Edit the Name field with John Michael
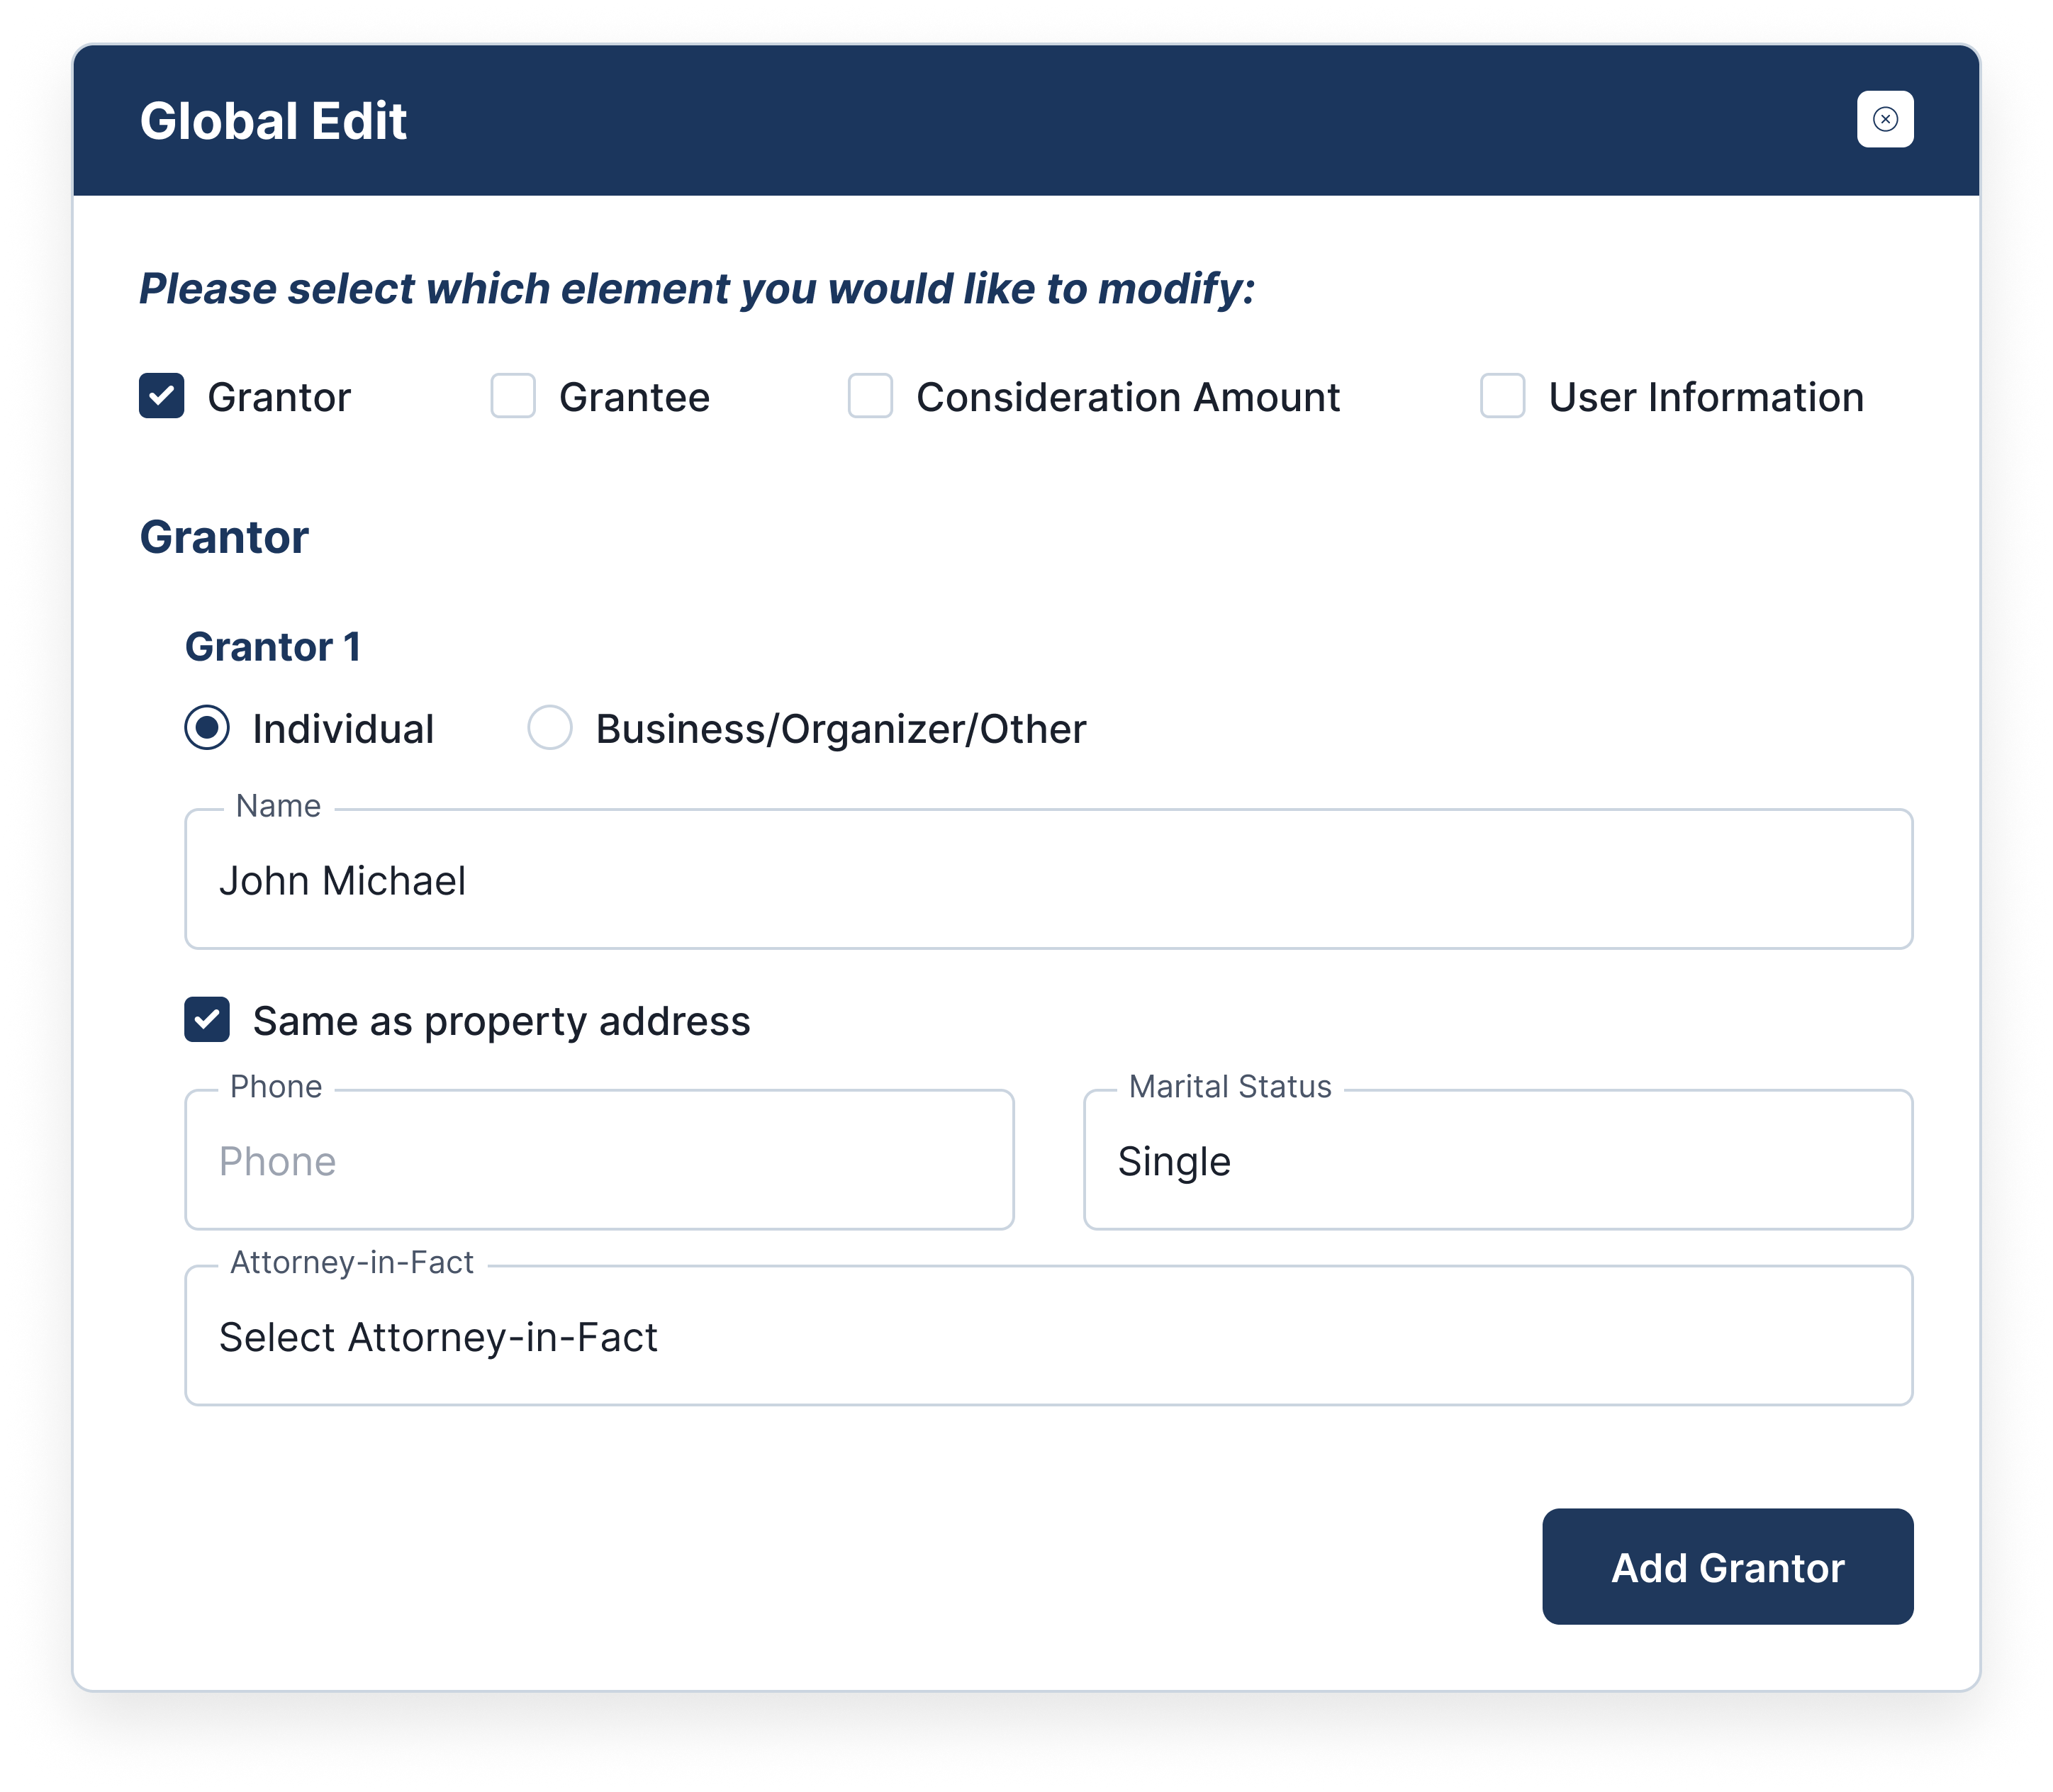This screenshot has width=2053, height=1792. tap(1048, 879)
